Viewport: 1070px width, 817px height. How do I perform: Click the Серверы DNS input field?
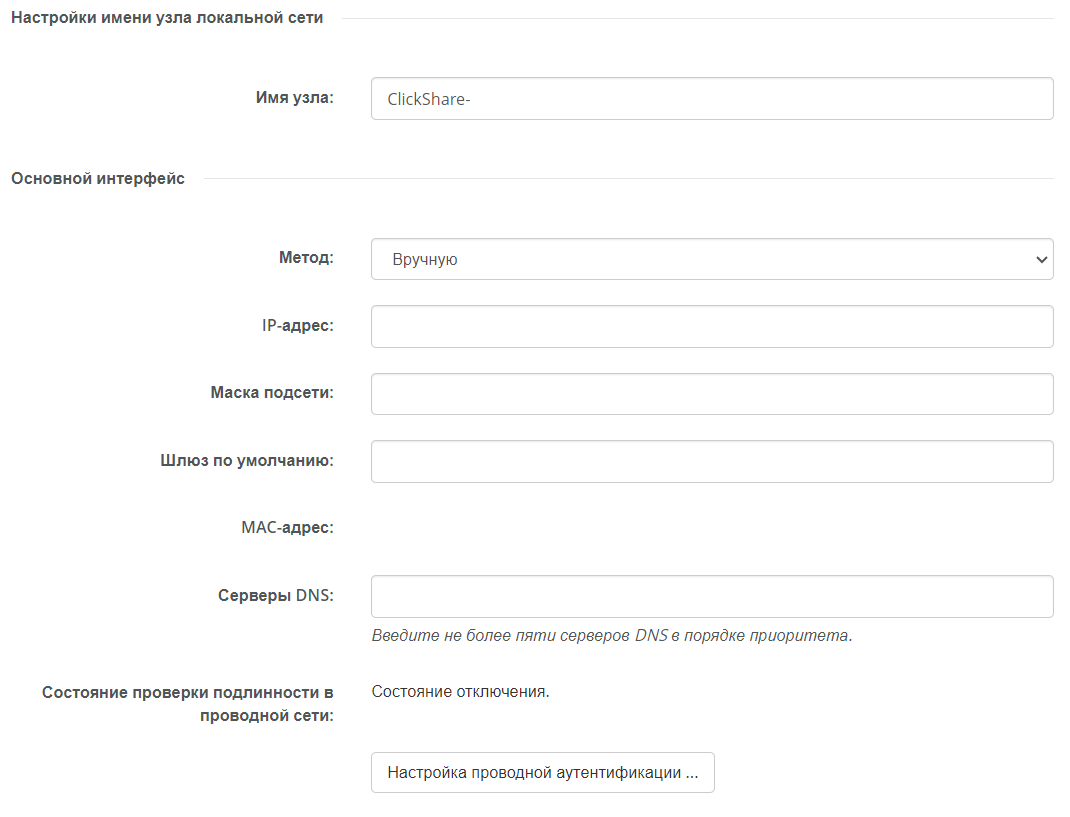(x=712, y=597)
